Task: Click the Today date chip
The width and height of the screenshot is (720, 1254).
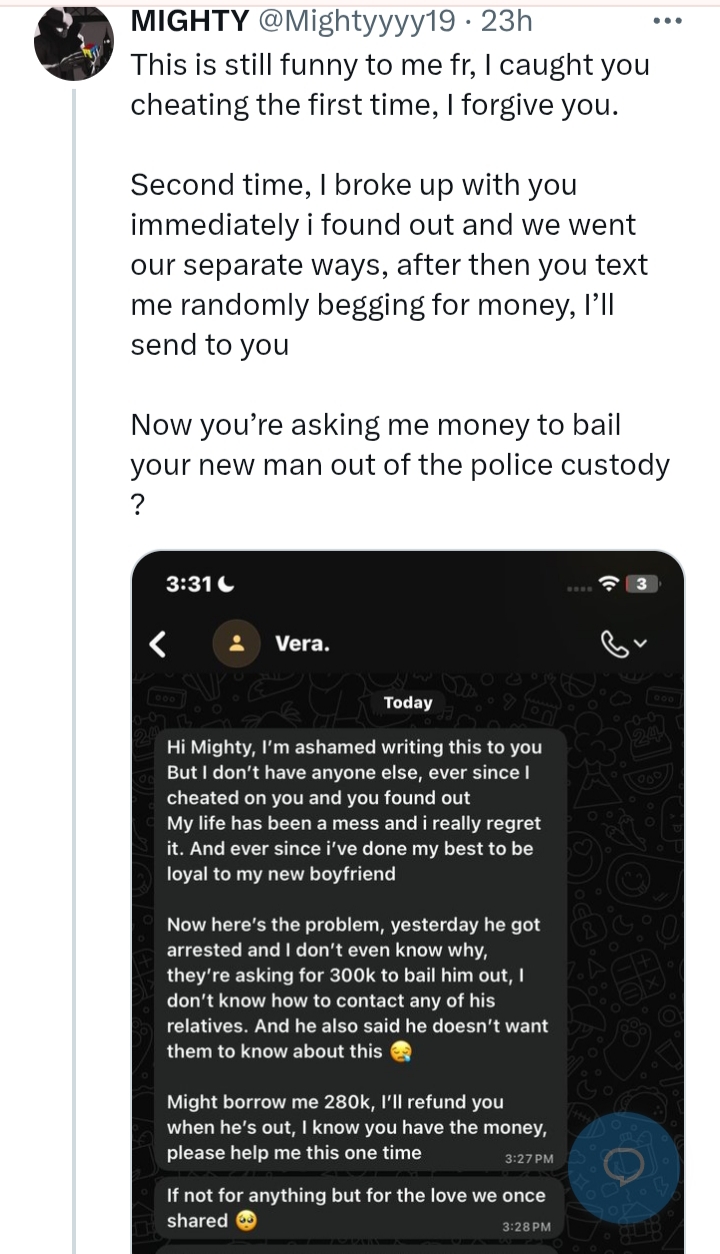Action: tap(408, 702)
